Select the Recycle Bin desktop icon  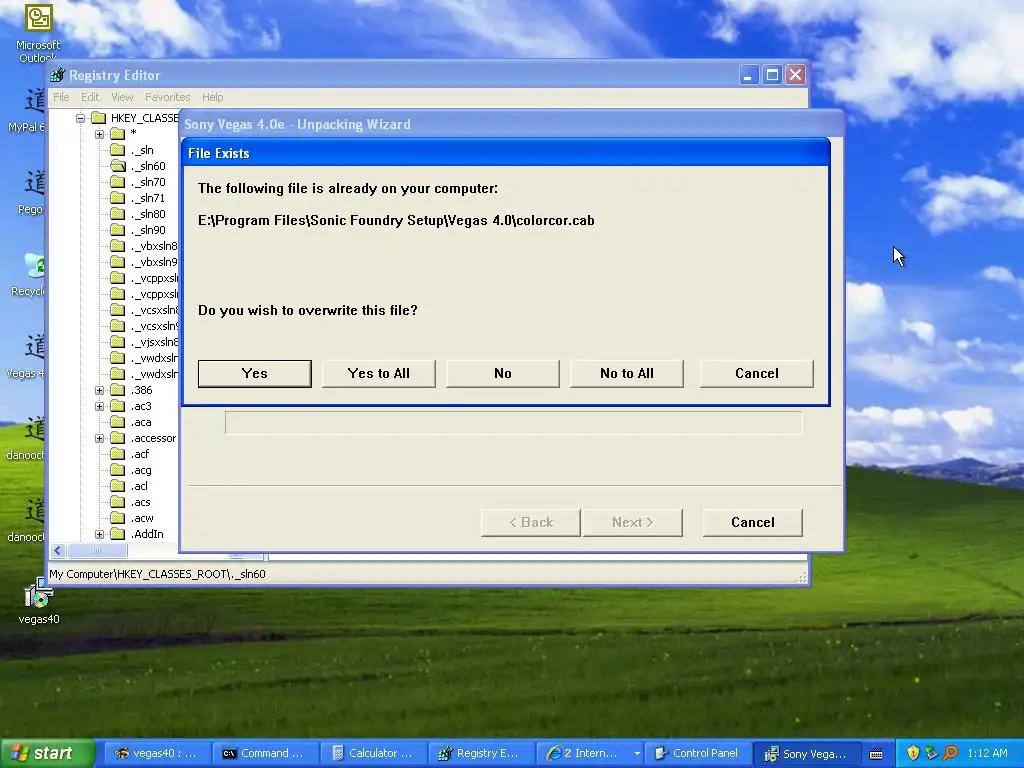pos(29,274)
